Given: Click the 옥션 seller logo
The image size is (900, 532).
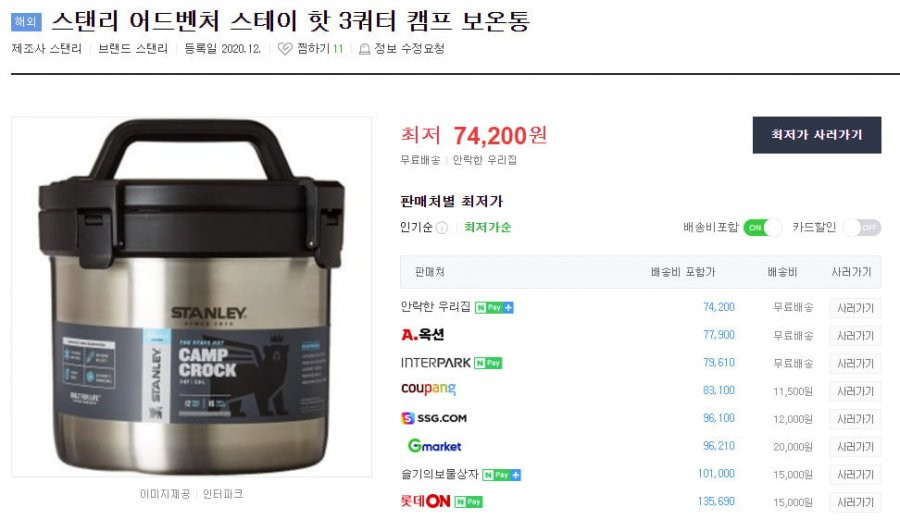Looking at the screenshot, I should tap(422, 335).
